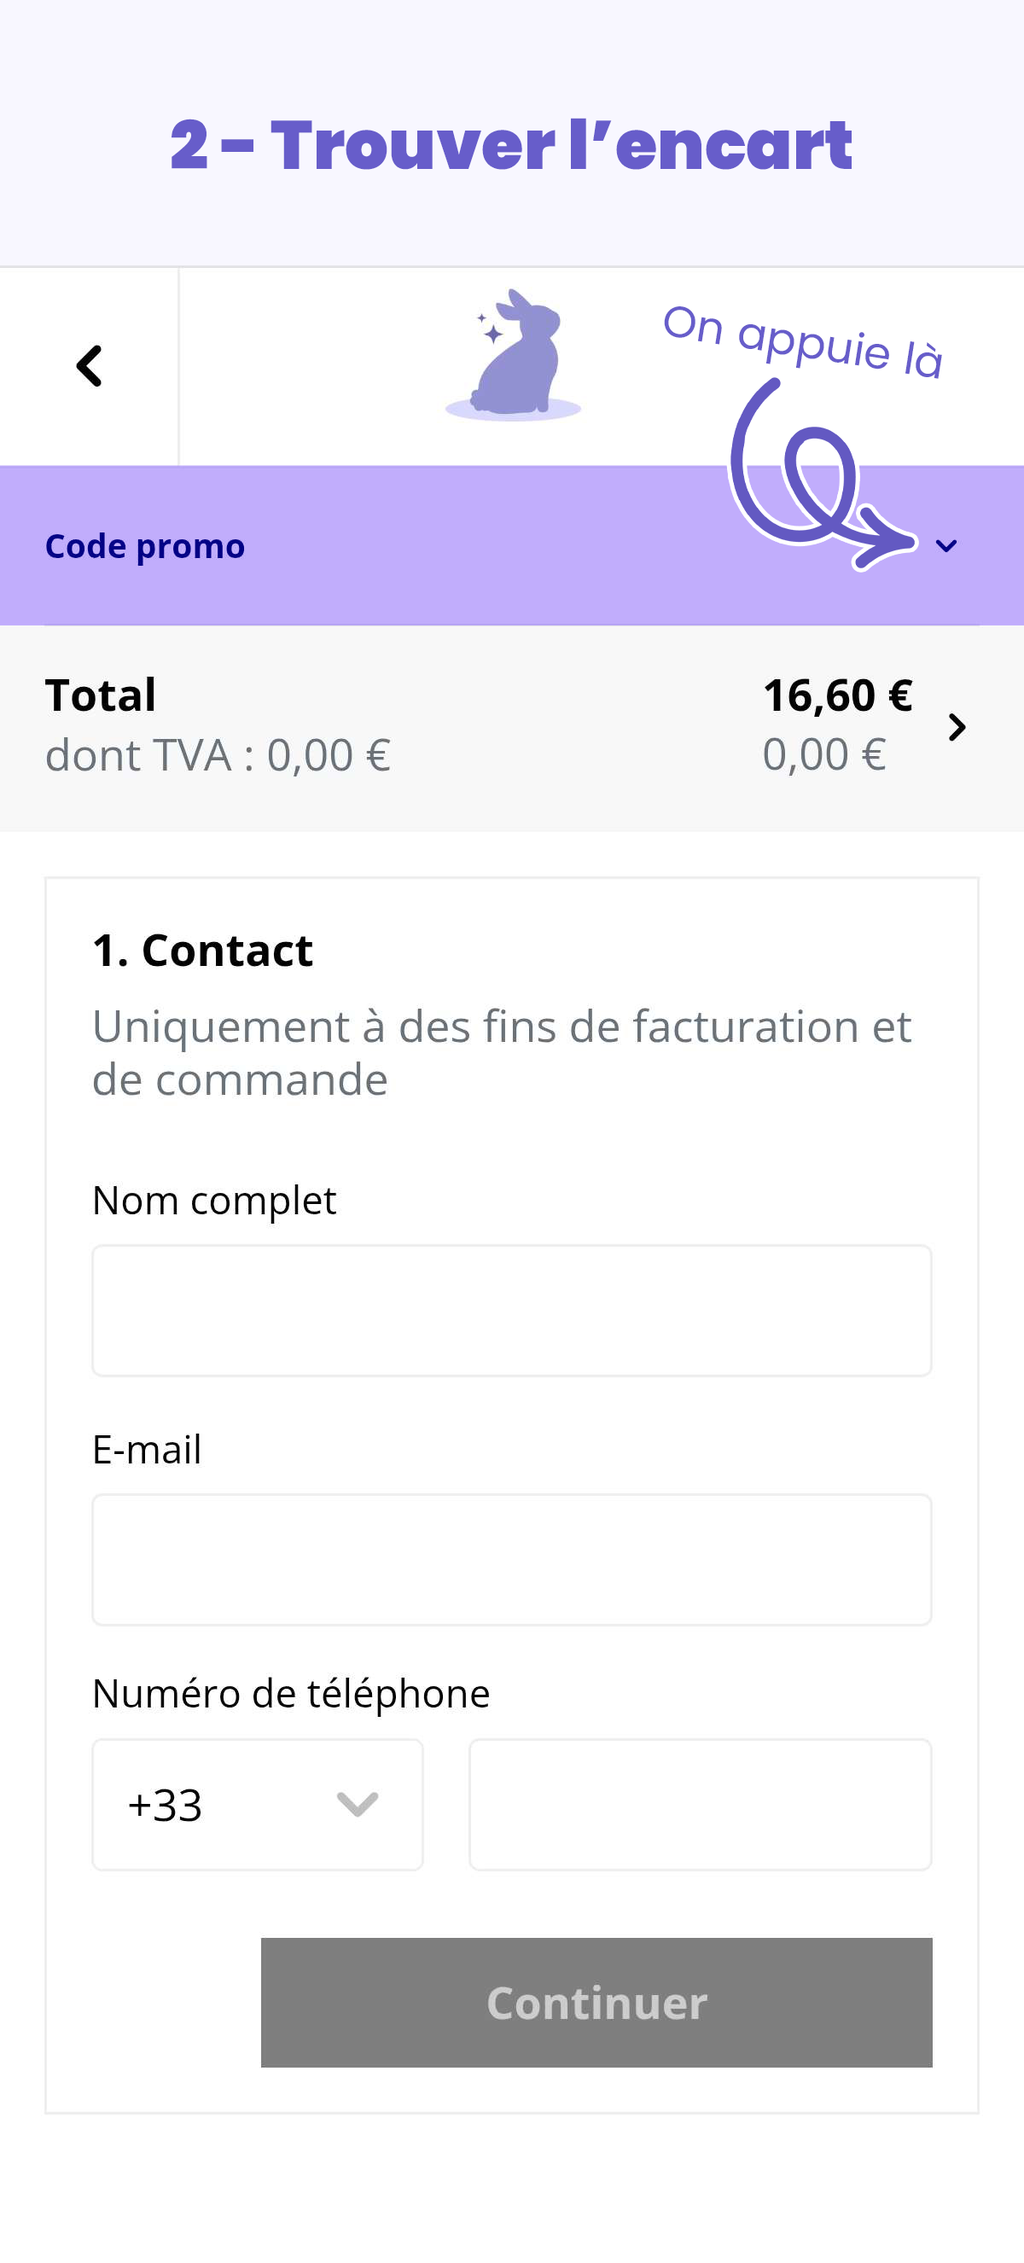This screenshot has width=1024, height=2263.
Task: Click the "2 – Trouver l'encart" heading
Action: point(511,145)
